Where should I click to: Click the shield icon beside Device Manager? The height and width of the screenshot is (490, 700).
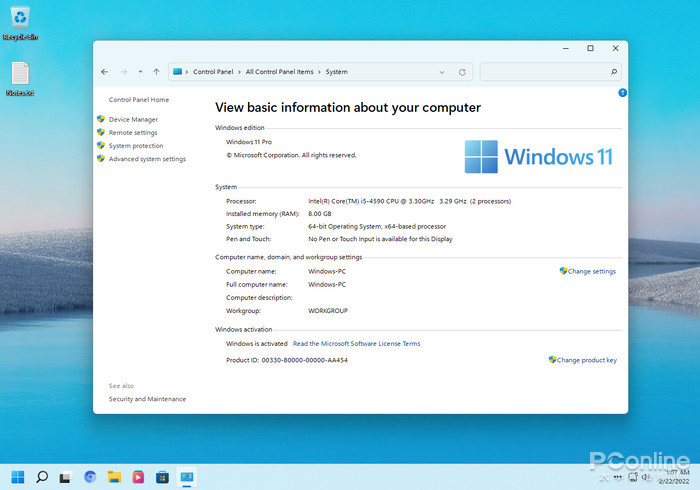pyautogui.click(x=101, y=119)
